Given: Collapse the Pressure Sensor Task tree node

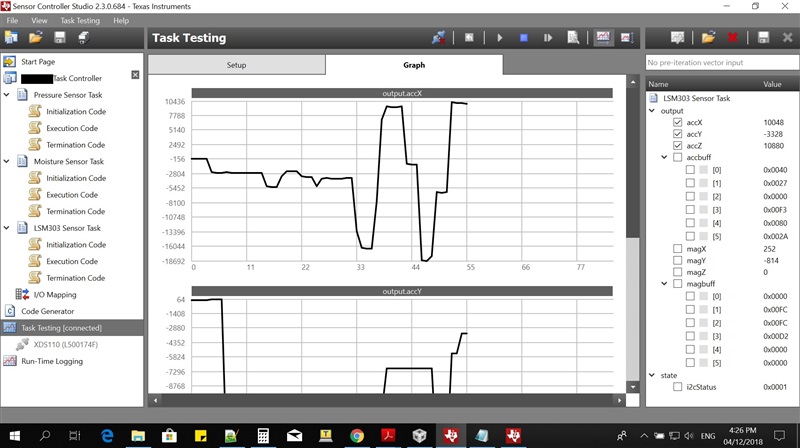Looking at the screenshot, I should (7, 95).
